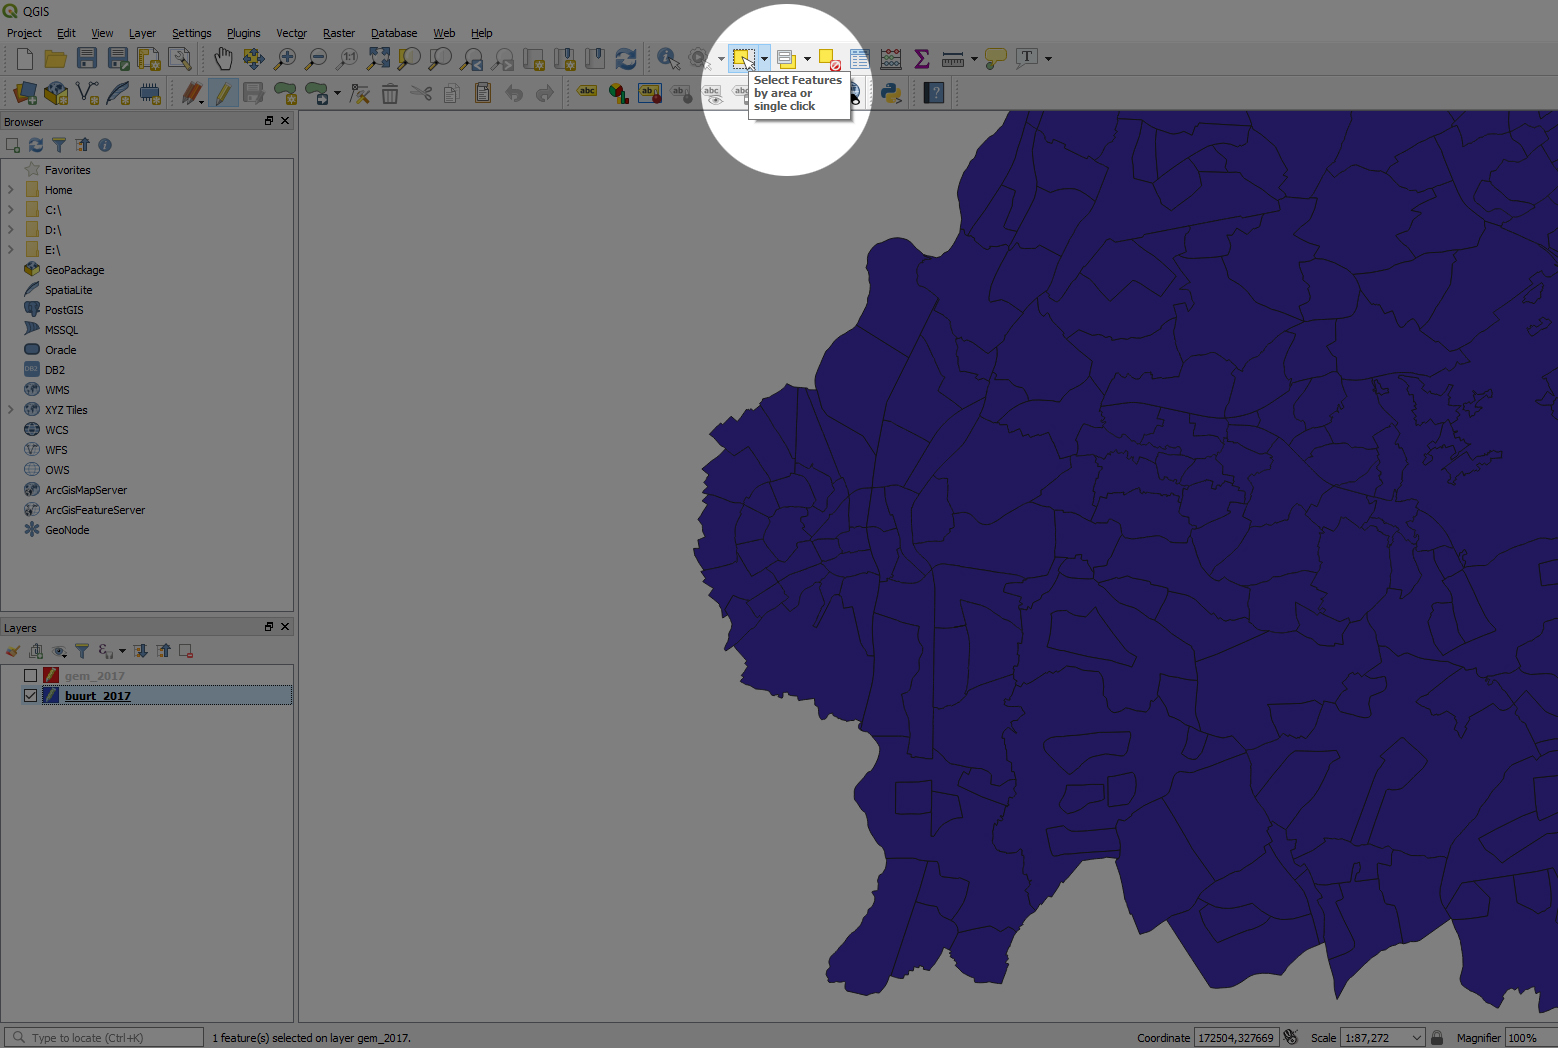Expand the XYZ Tiles node

[x=11, y=410]
